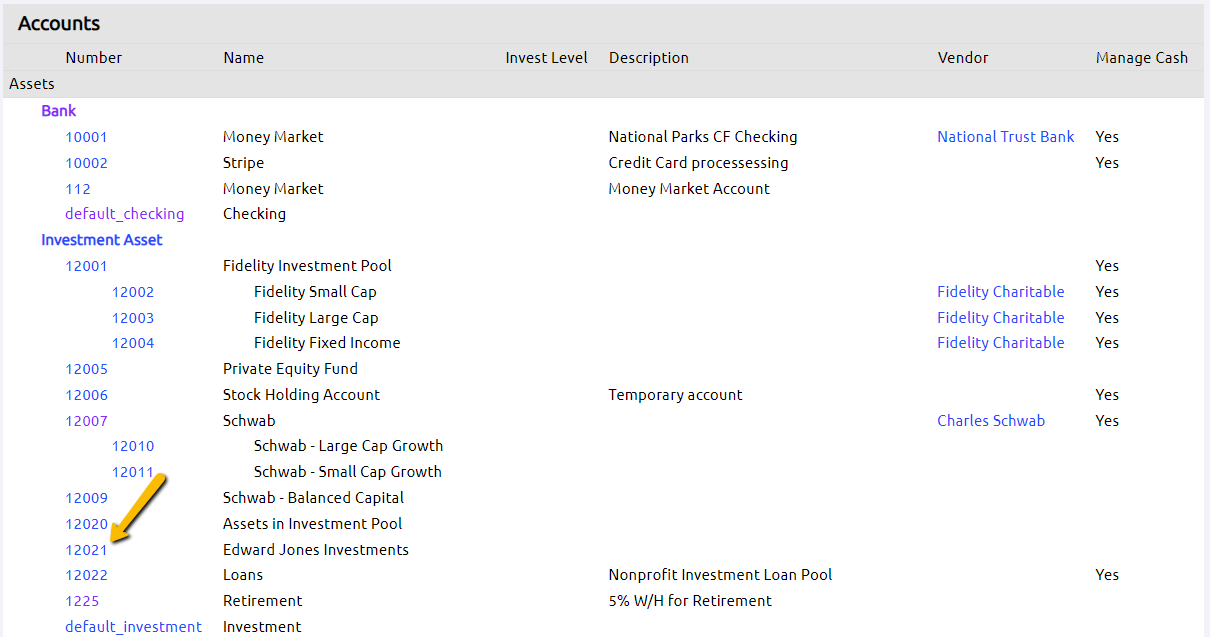
Task: Select the Edward Jones Investments name
Action: (315, 550)
